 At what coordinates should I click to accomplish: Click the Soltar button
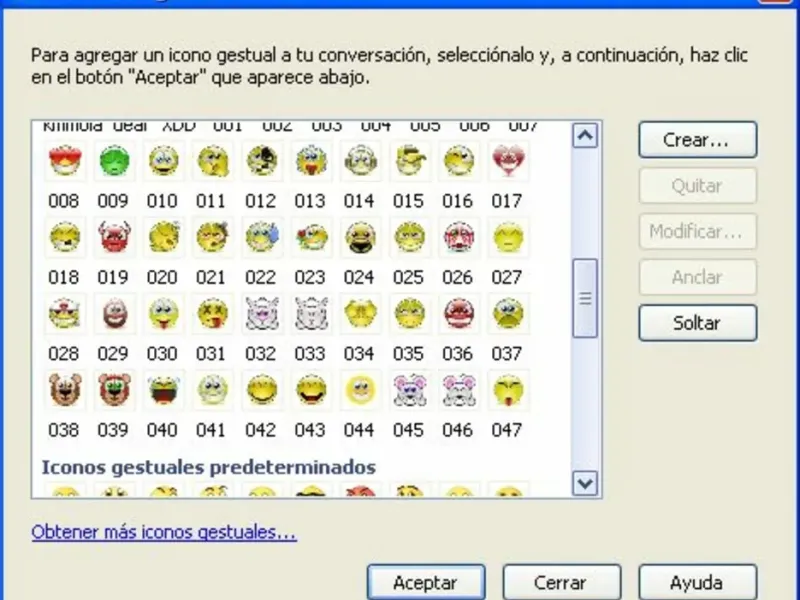[x=697, y=323]
